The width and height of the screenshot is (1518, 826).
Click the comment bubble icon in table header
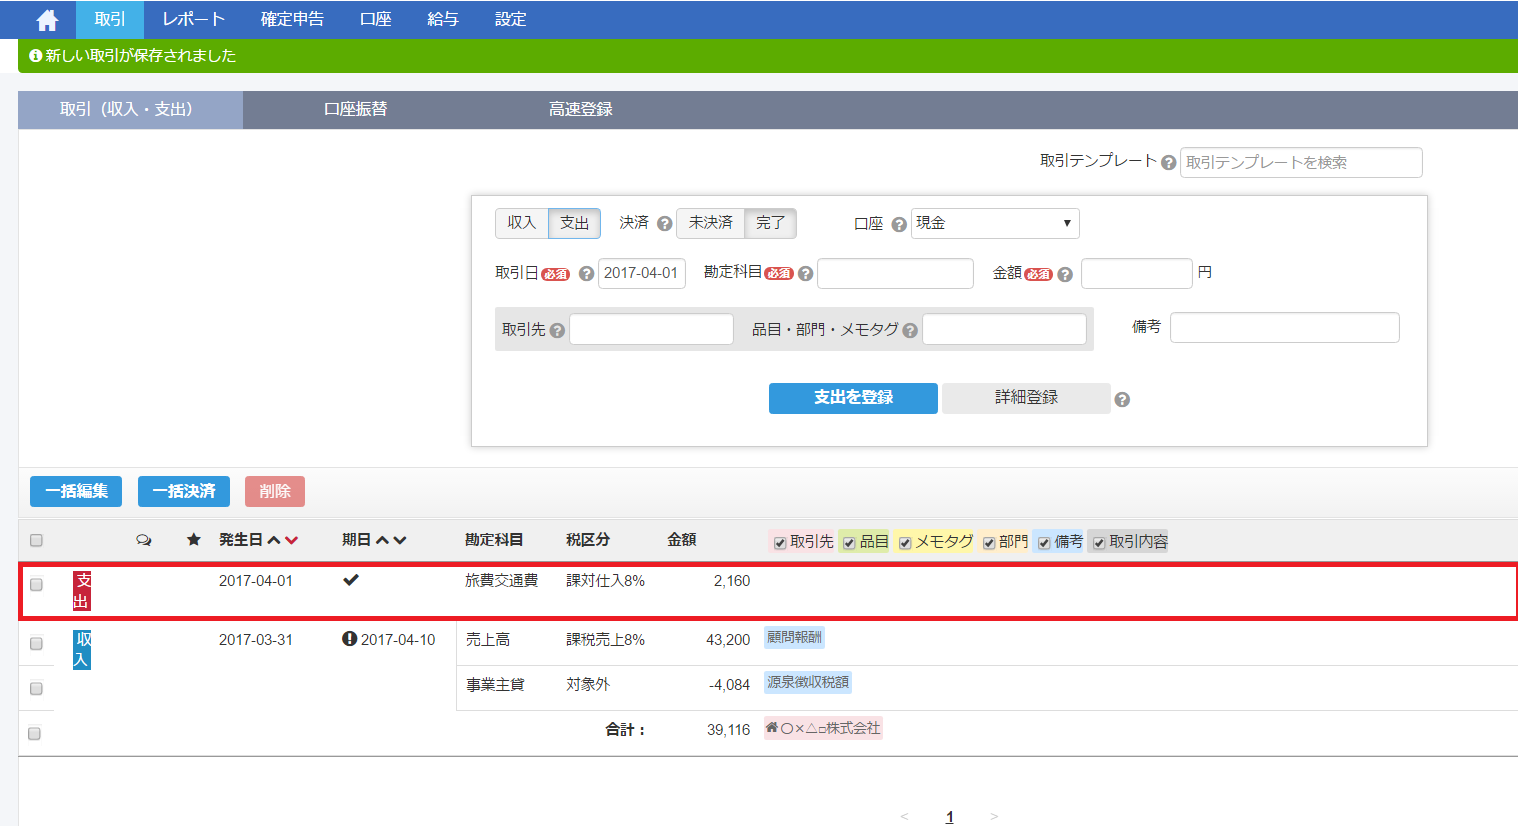coord(144,540)
